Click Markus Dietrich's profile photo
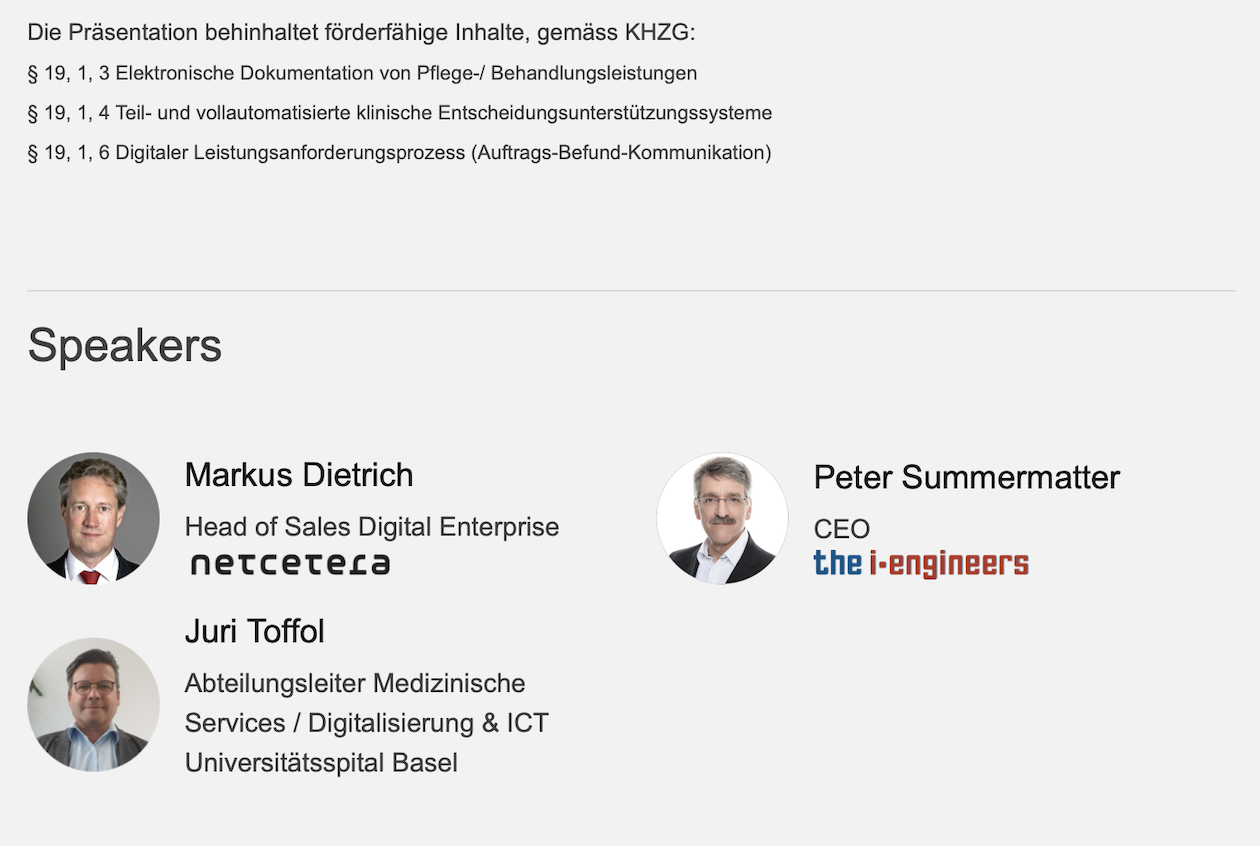Image resolution: width=1260 pixels, height=846 pixels. click(93, 518)
